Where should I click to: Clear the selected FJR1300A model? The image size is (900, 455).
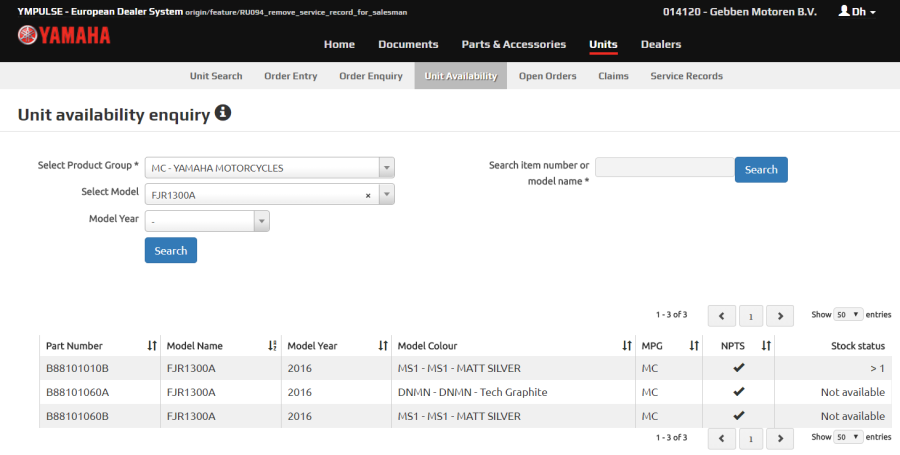(x=368, y=196)
